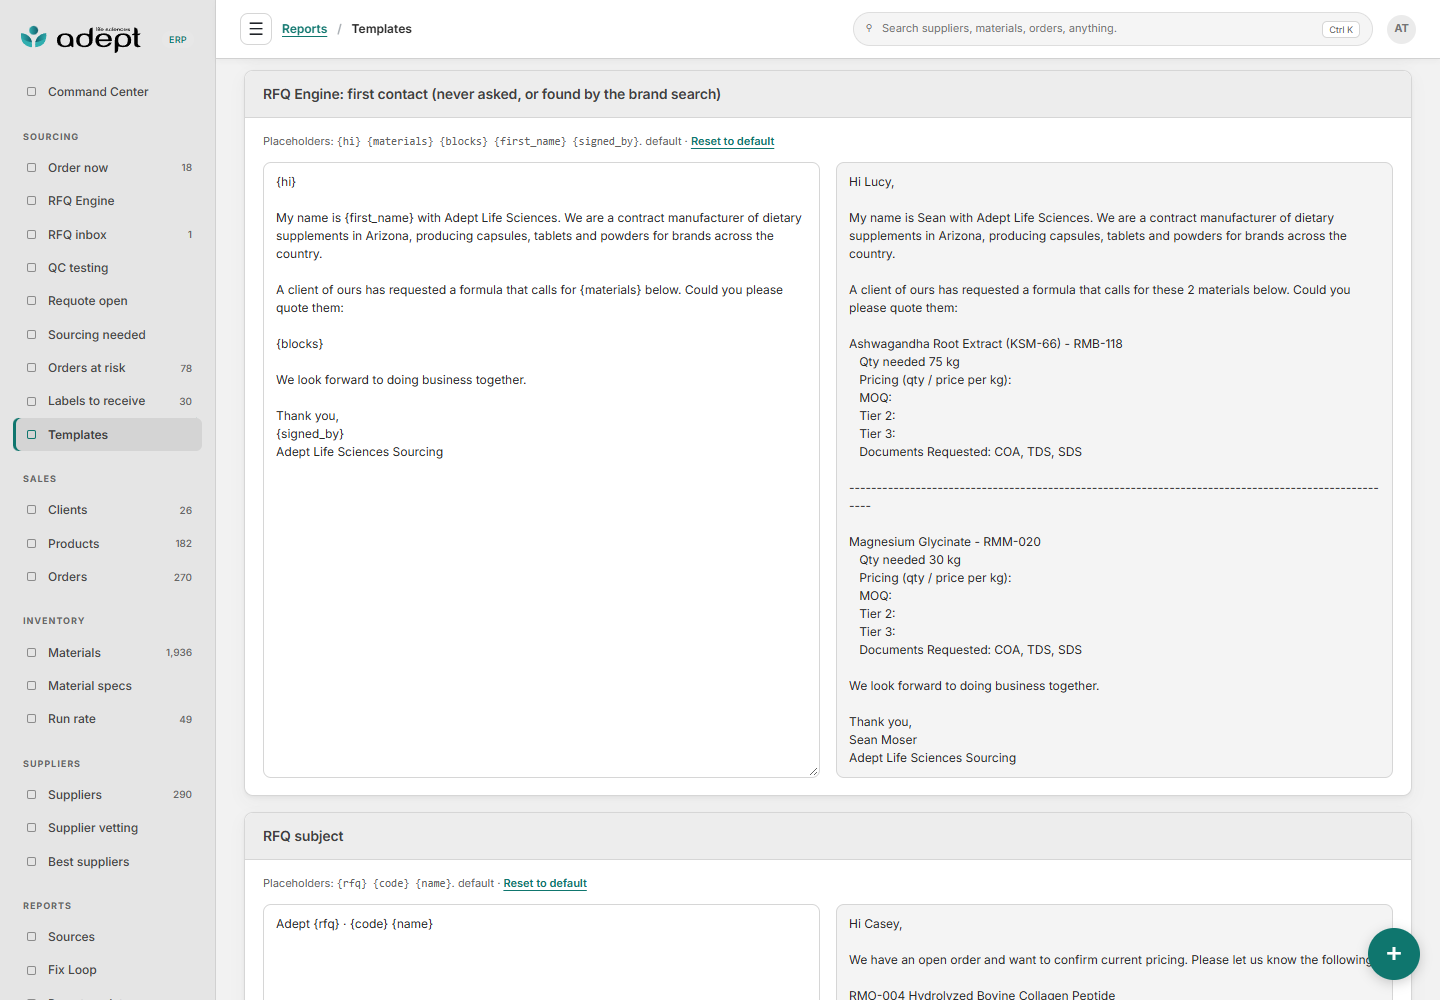Click the QC testing sidebar icon

click(31, 268)
